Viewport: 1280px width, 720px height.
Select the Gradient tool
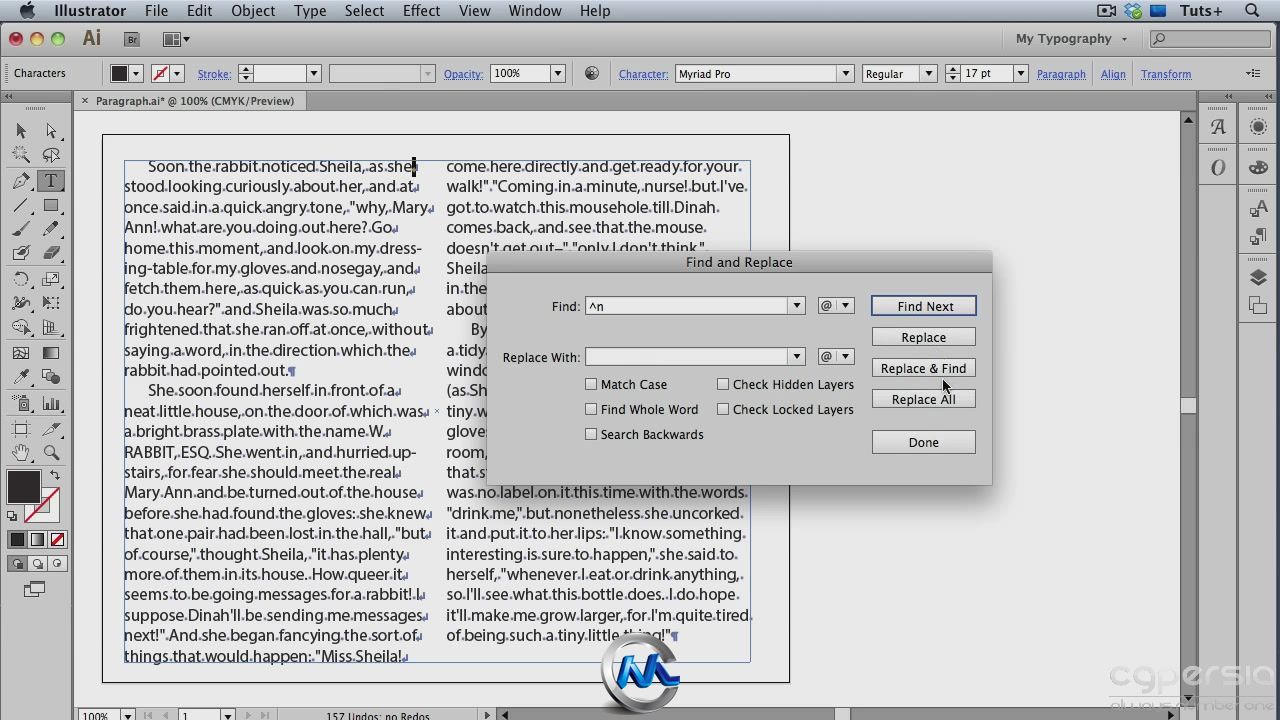coord(51,353)
